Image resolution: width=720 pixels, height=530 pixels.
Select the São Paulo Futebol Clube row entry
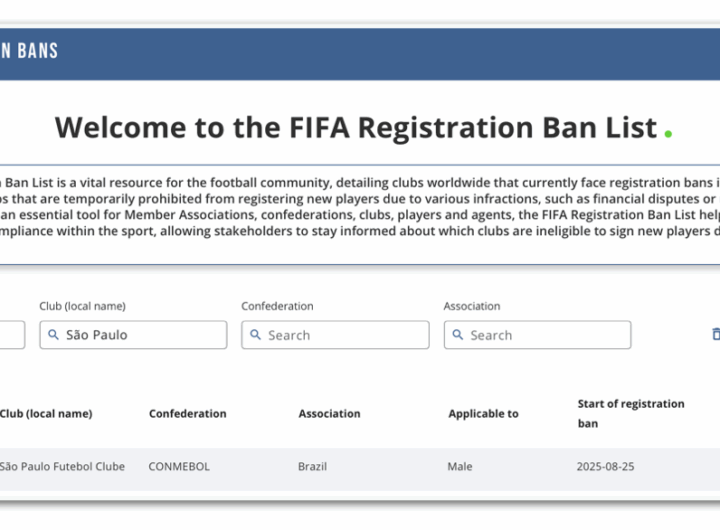click(x=62, y=466)
